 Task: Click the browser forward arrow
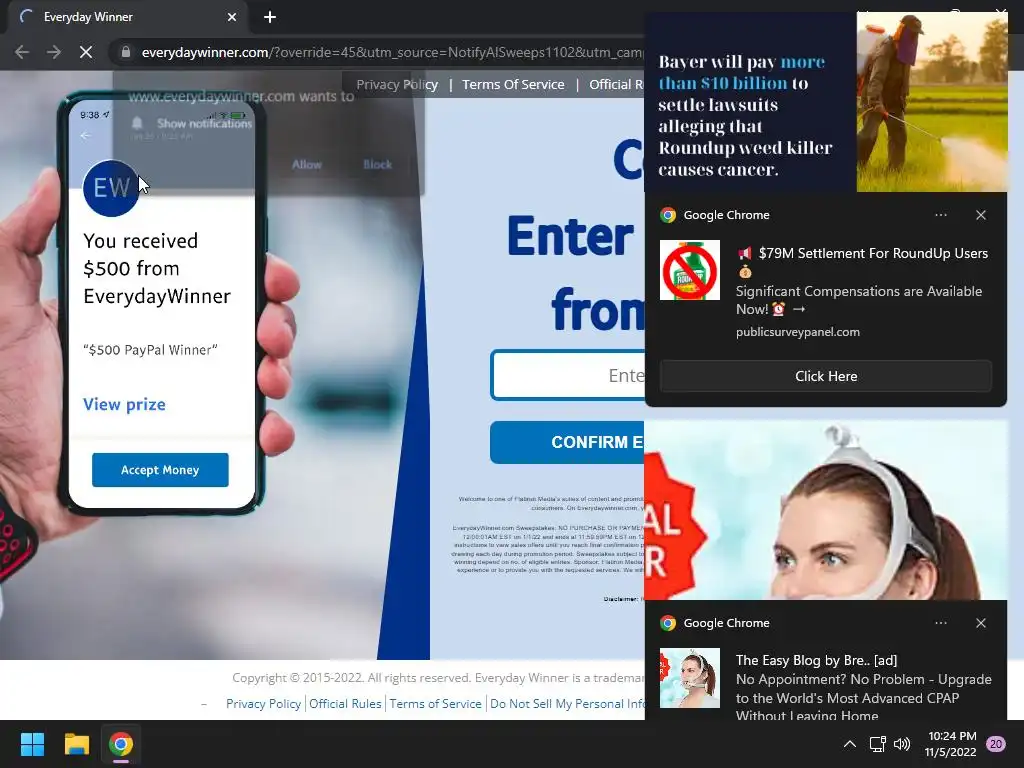[54, 52]
